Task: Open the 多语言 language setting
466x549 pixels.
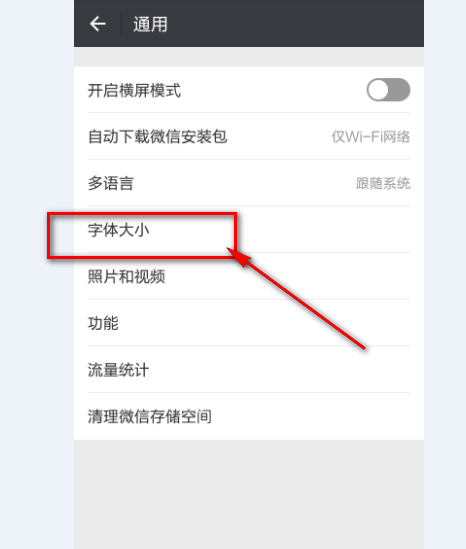Action: (x=249, y=183)
